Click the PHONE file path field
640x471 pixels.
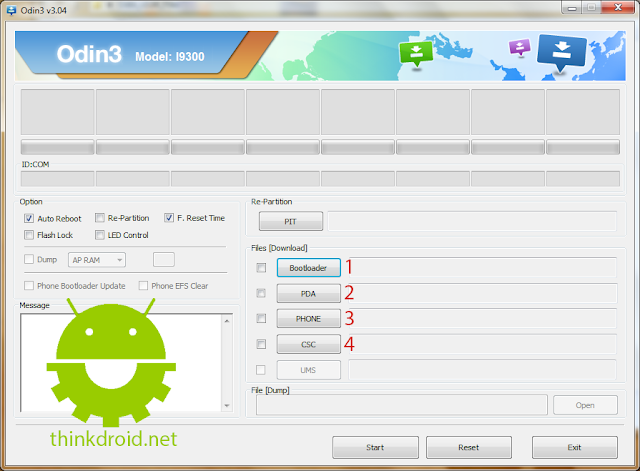tap(482, 318)
